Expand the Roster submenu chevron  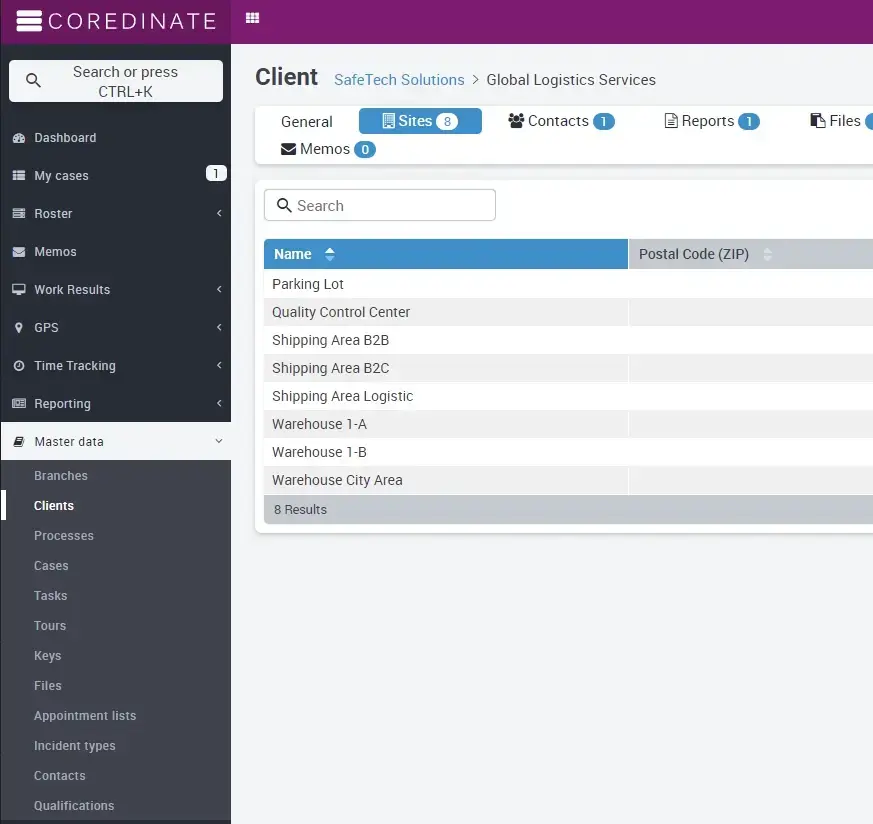coord(219,214)
